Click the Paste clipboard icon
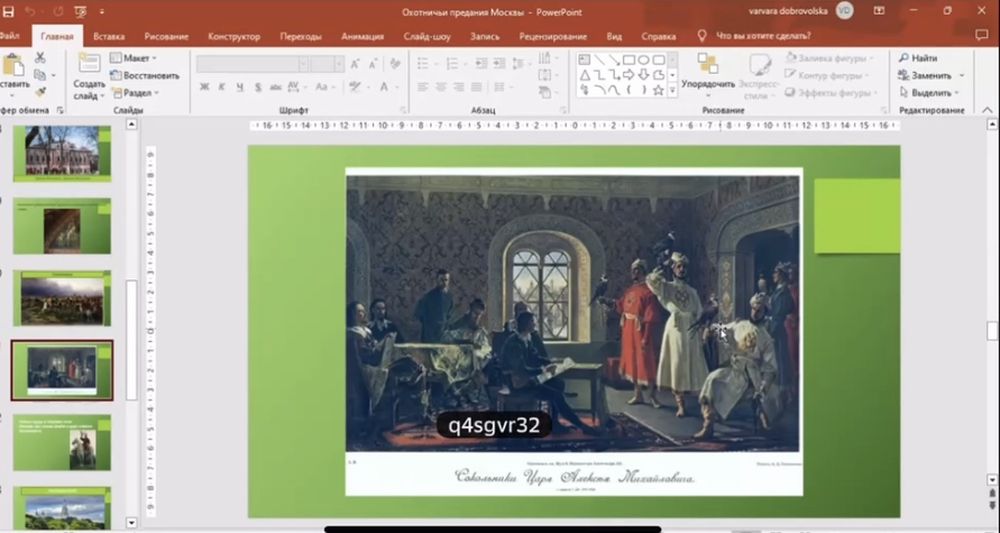 (13, 64)
